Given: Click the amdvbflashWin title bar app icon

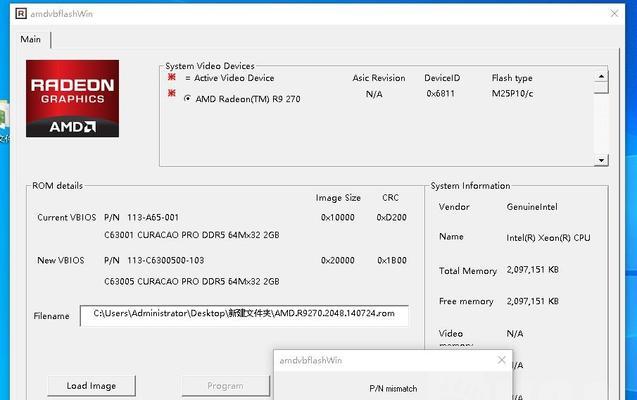Looking at the screenshot, I should point(21,13).
